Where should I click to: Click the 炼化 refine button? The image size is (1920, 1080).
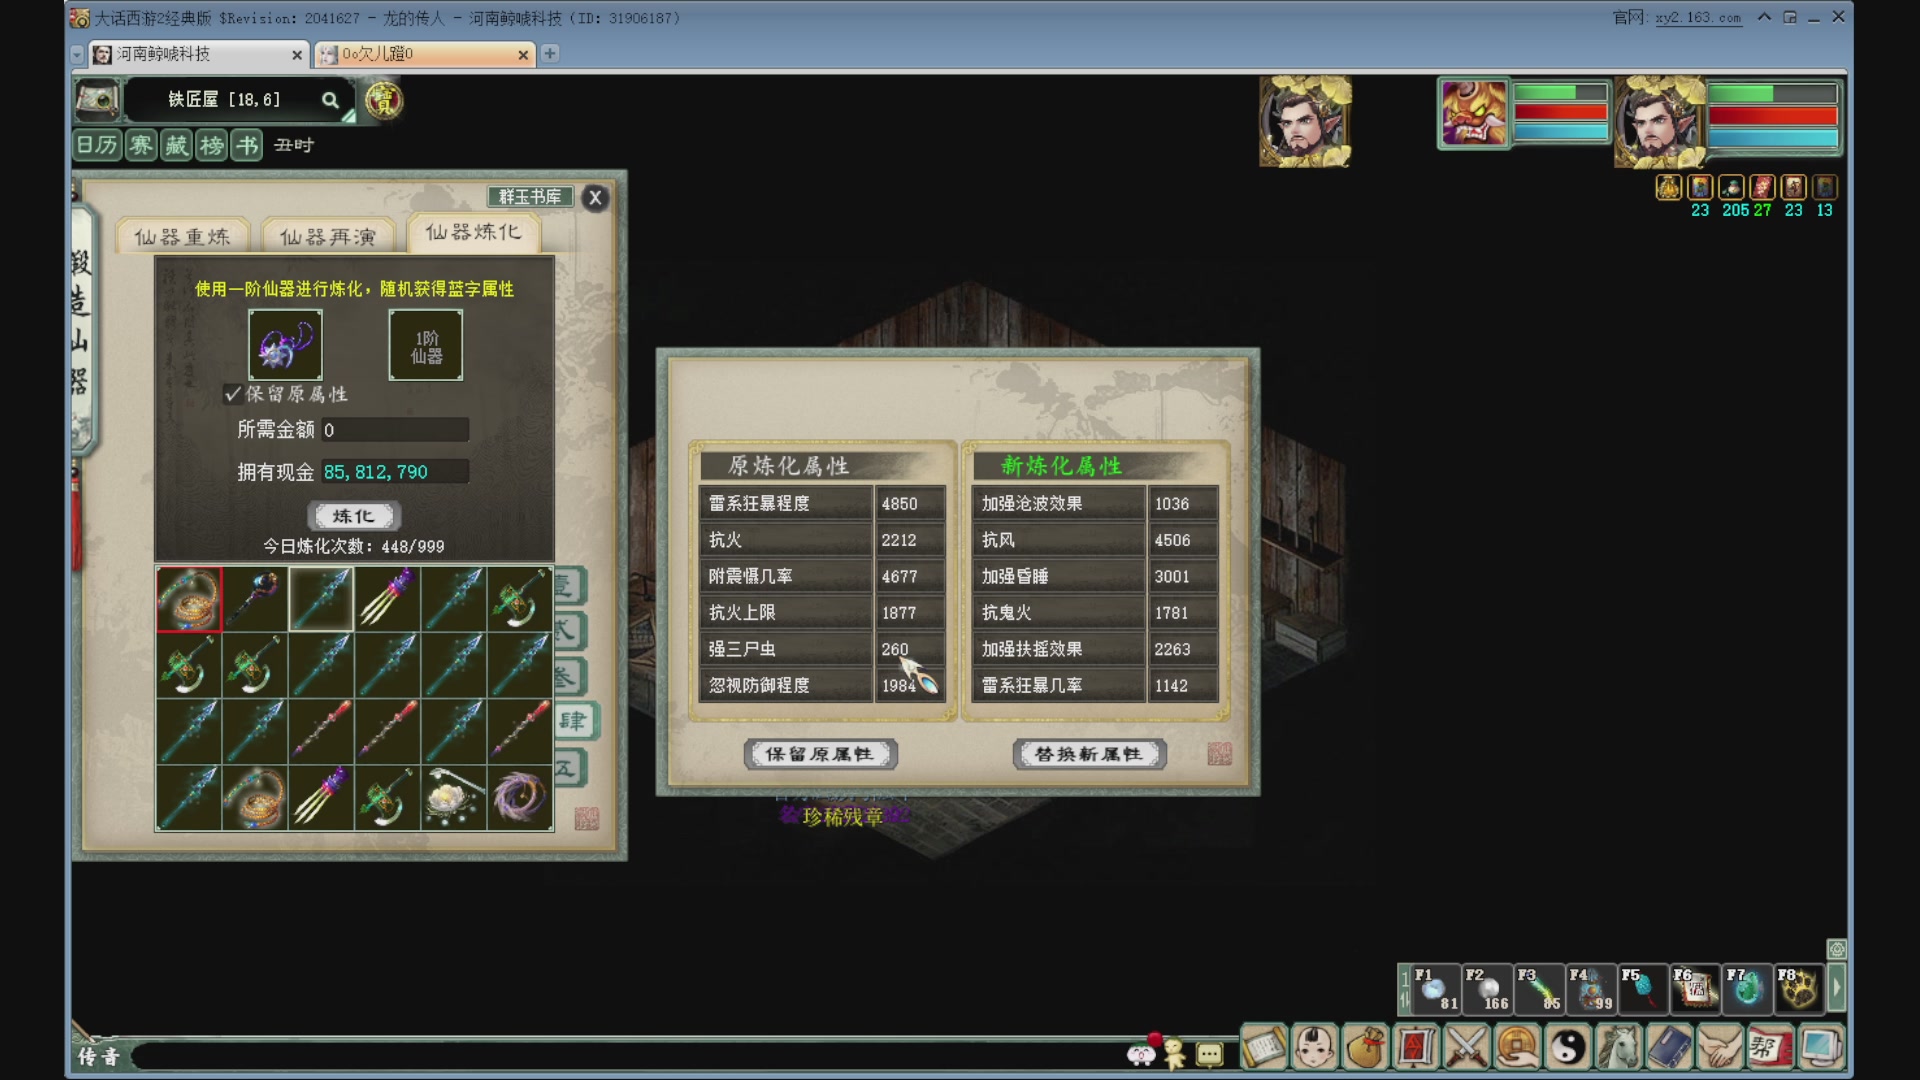(353, 516)
